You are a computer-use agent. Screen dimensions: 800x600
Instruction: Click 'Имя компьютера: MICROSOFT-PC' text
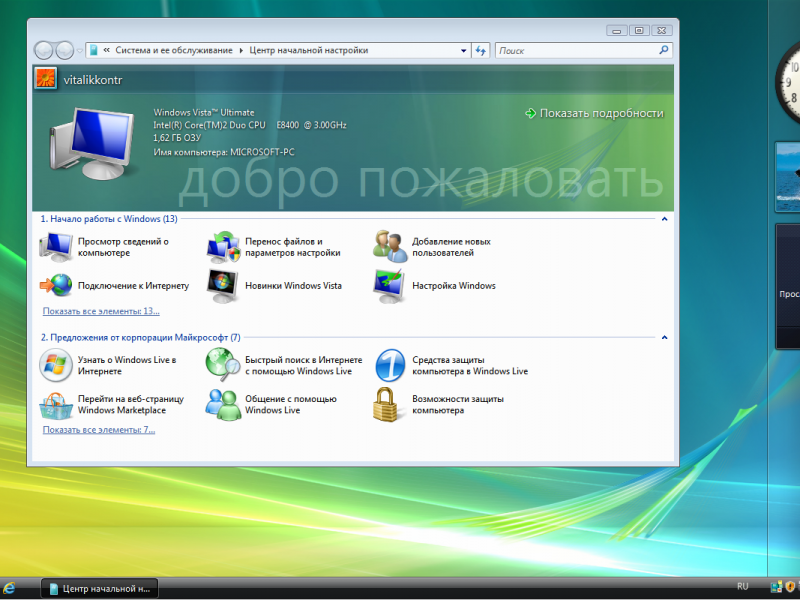coord(224,152)
